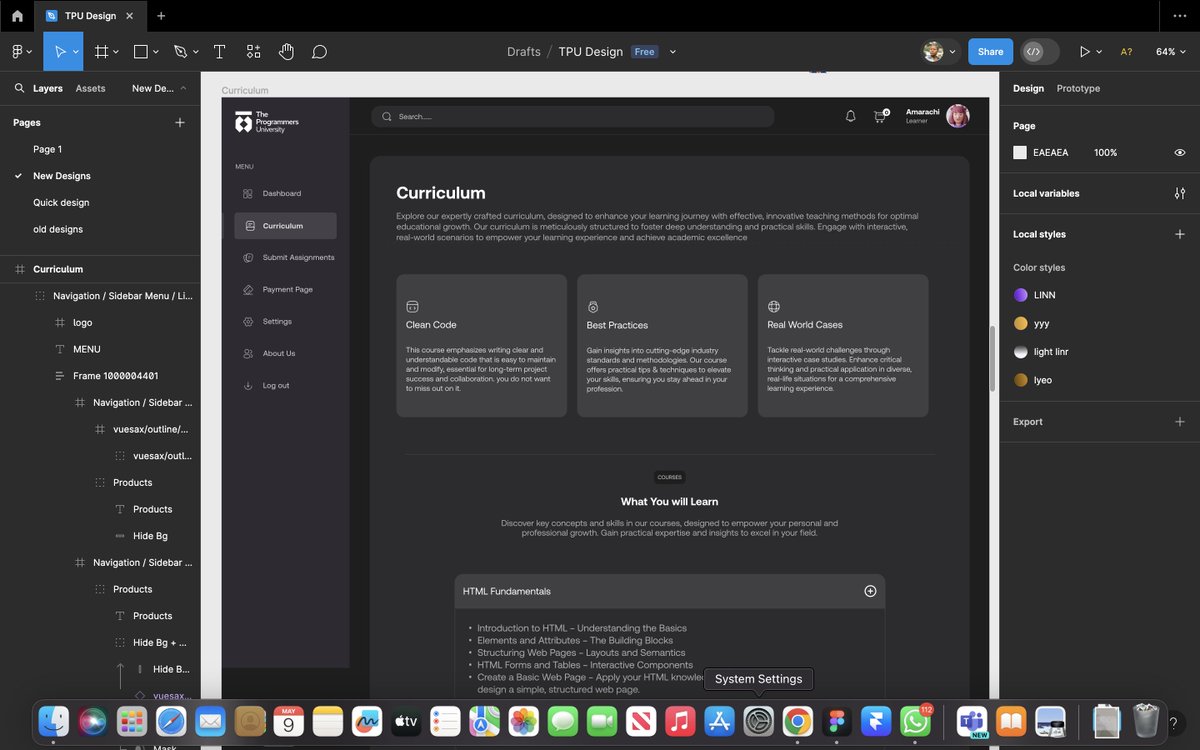Open System Settings in the dock
Viewport: 1200px width, 750px height.
[x=758, y=721]
